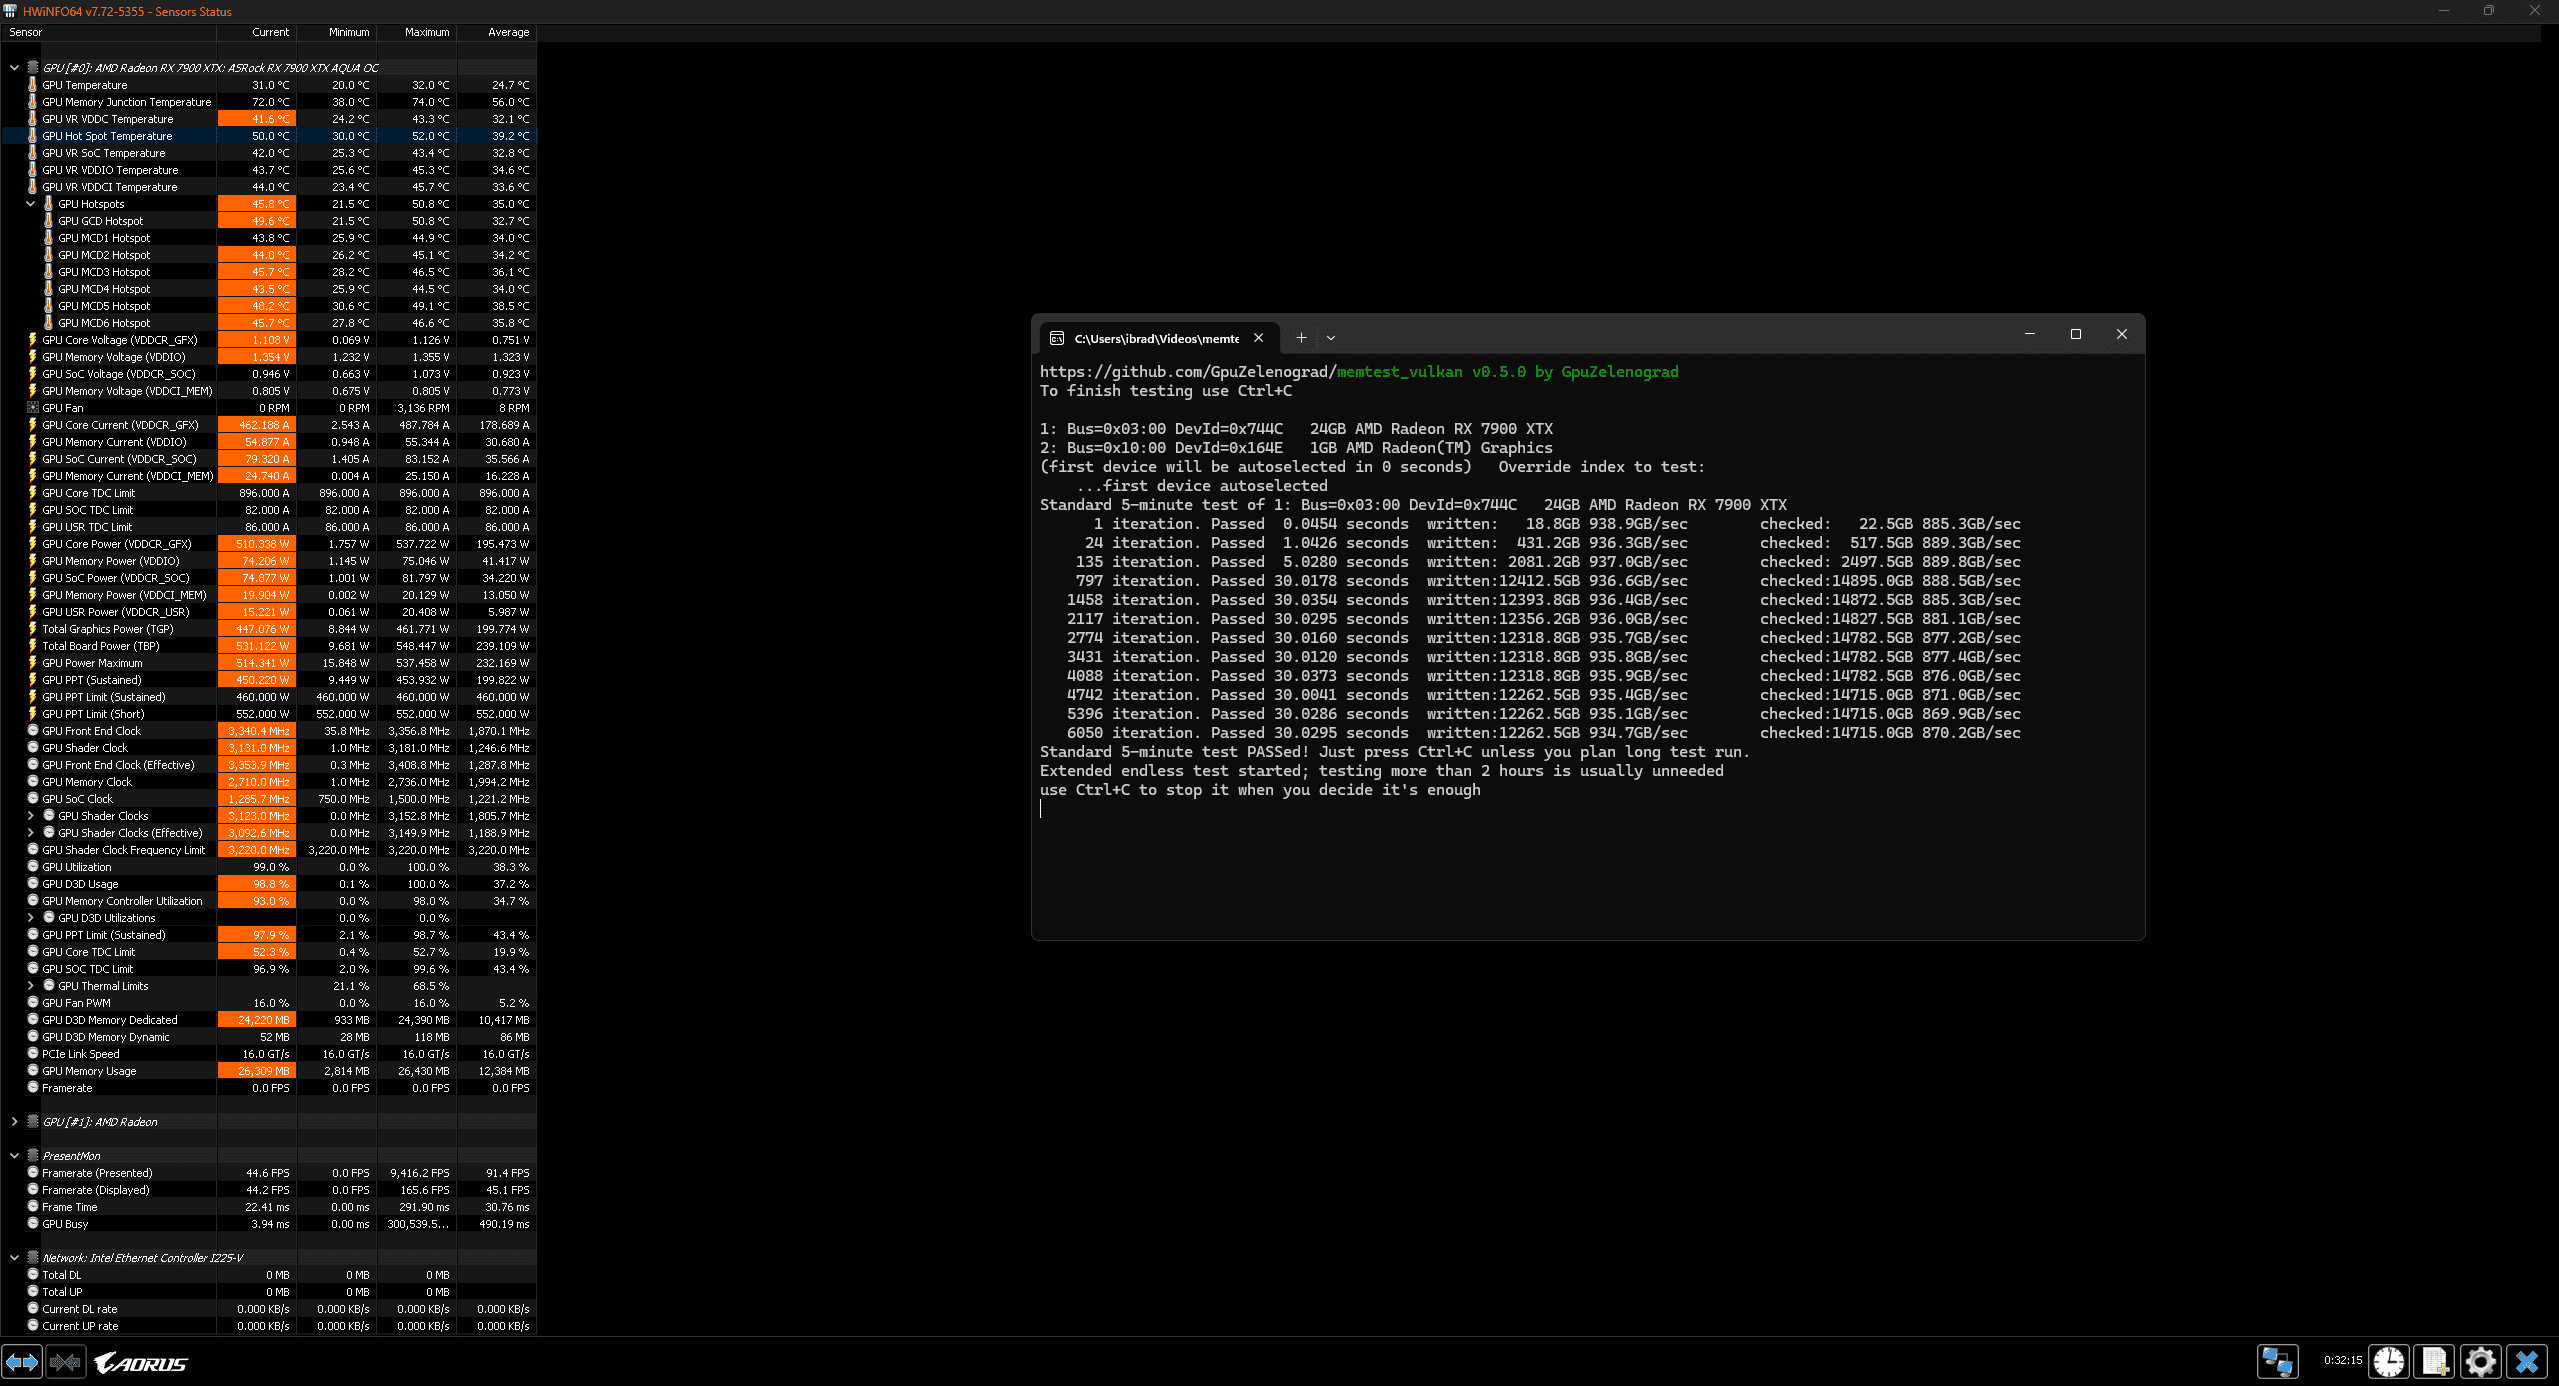Viewport: 2559px width, 1386px height.
Task: Open remote monitoring network computers icon
Action: coord(2277,1362)
